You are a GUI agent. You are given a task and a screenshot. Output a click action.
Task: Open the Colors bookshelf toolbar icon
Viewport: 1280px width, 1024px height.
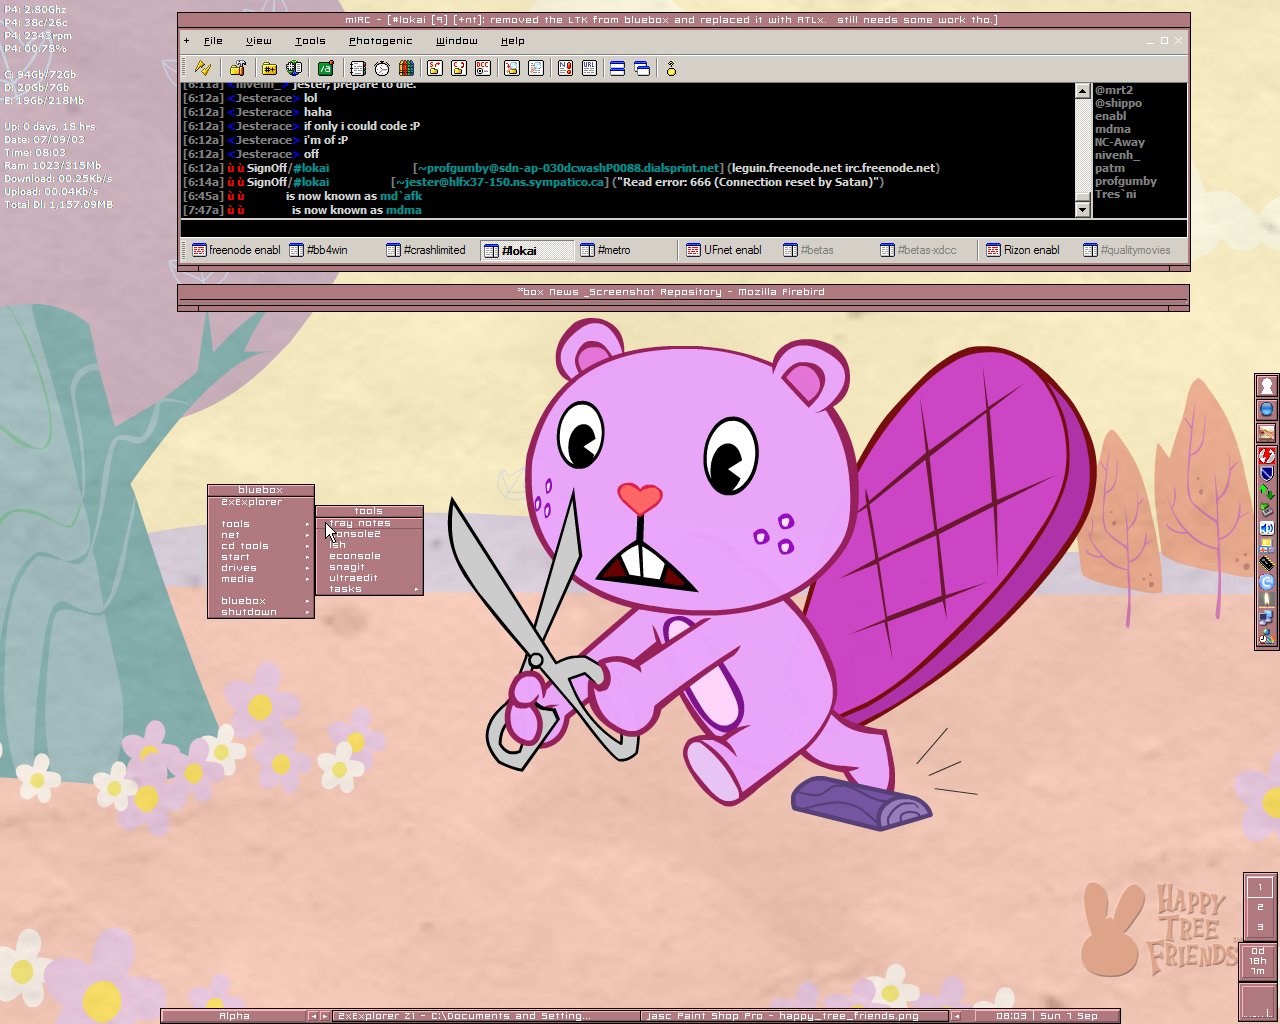tap(406, 68)
